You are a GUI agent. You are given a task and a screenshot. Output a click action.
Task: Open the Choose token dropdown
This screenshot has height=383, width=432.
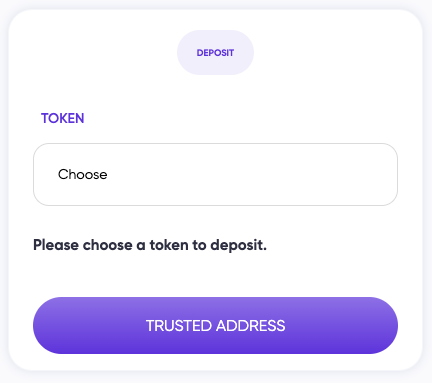[x=215, y=174]
